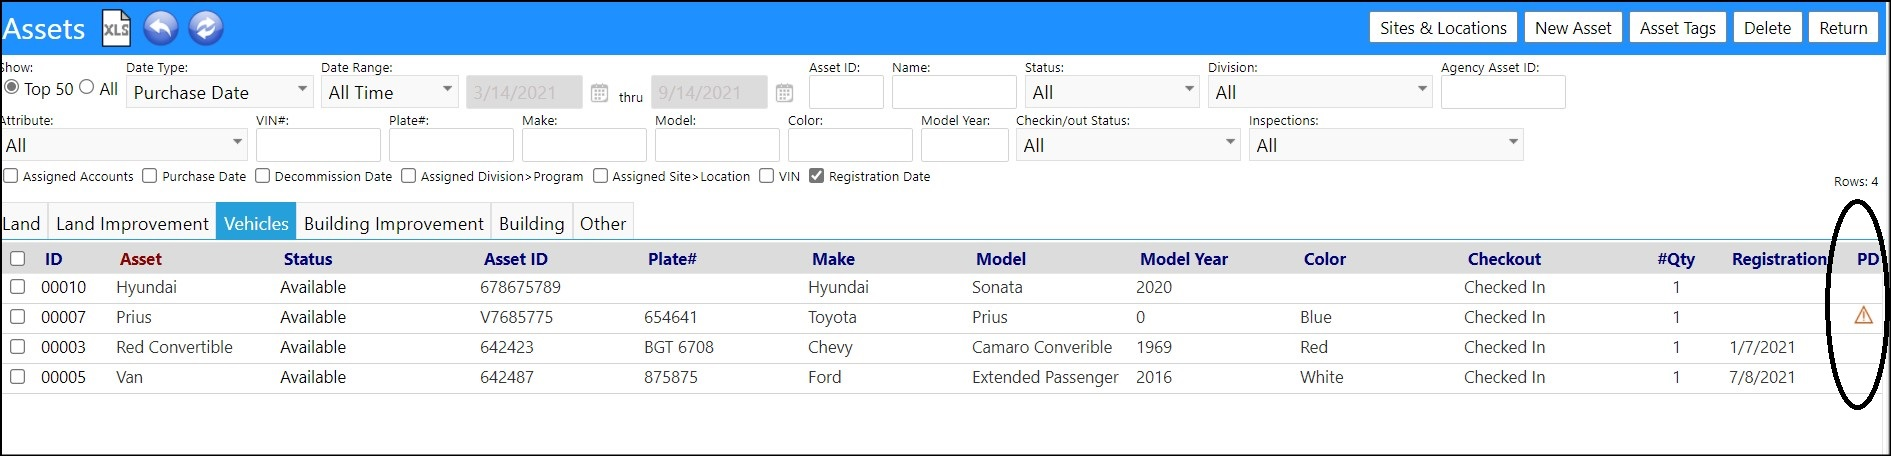This screenshot has height=456, width=1891.
Task: Click the BGT 6708 plate cell
Action: coord(679,347)
